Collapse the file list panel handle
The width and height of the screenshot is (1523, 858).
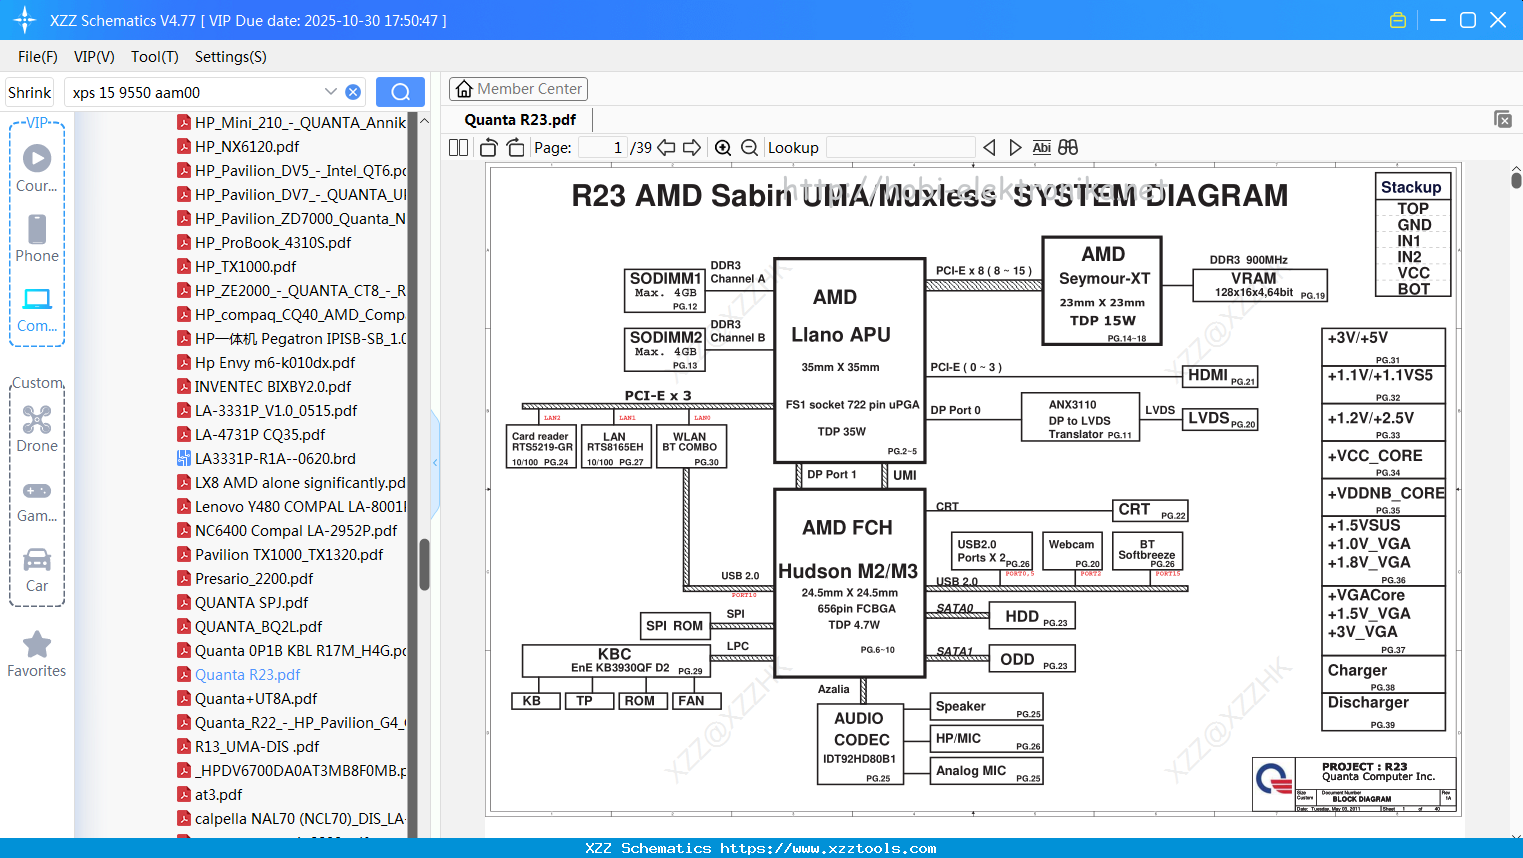(x=435, y=462)
